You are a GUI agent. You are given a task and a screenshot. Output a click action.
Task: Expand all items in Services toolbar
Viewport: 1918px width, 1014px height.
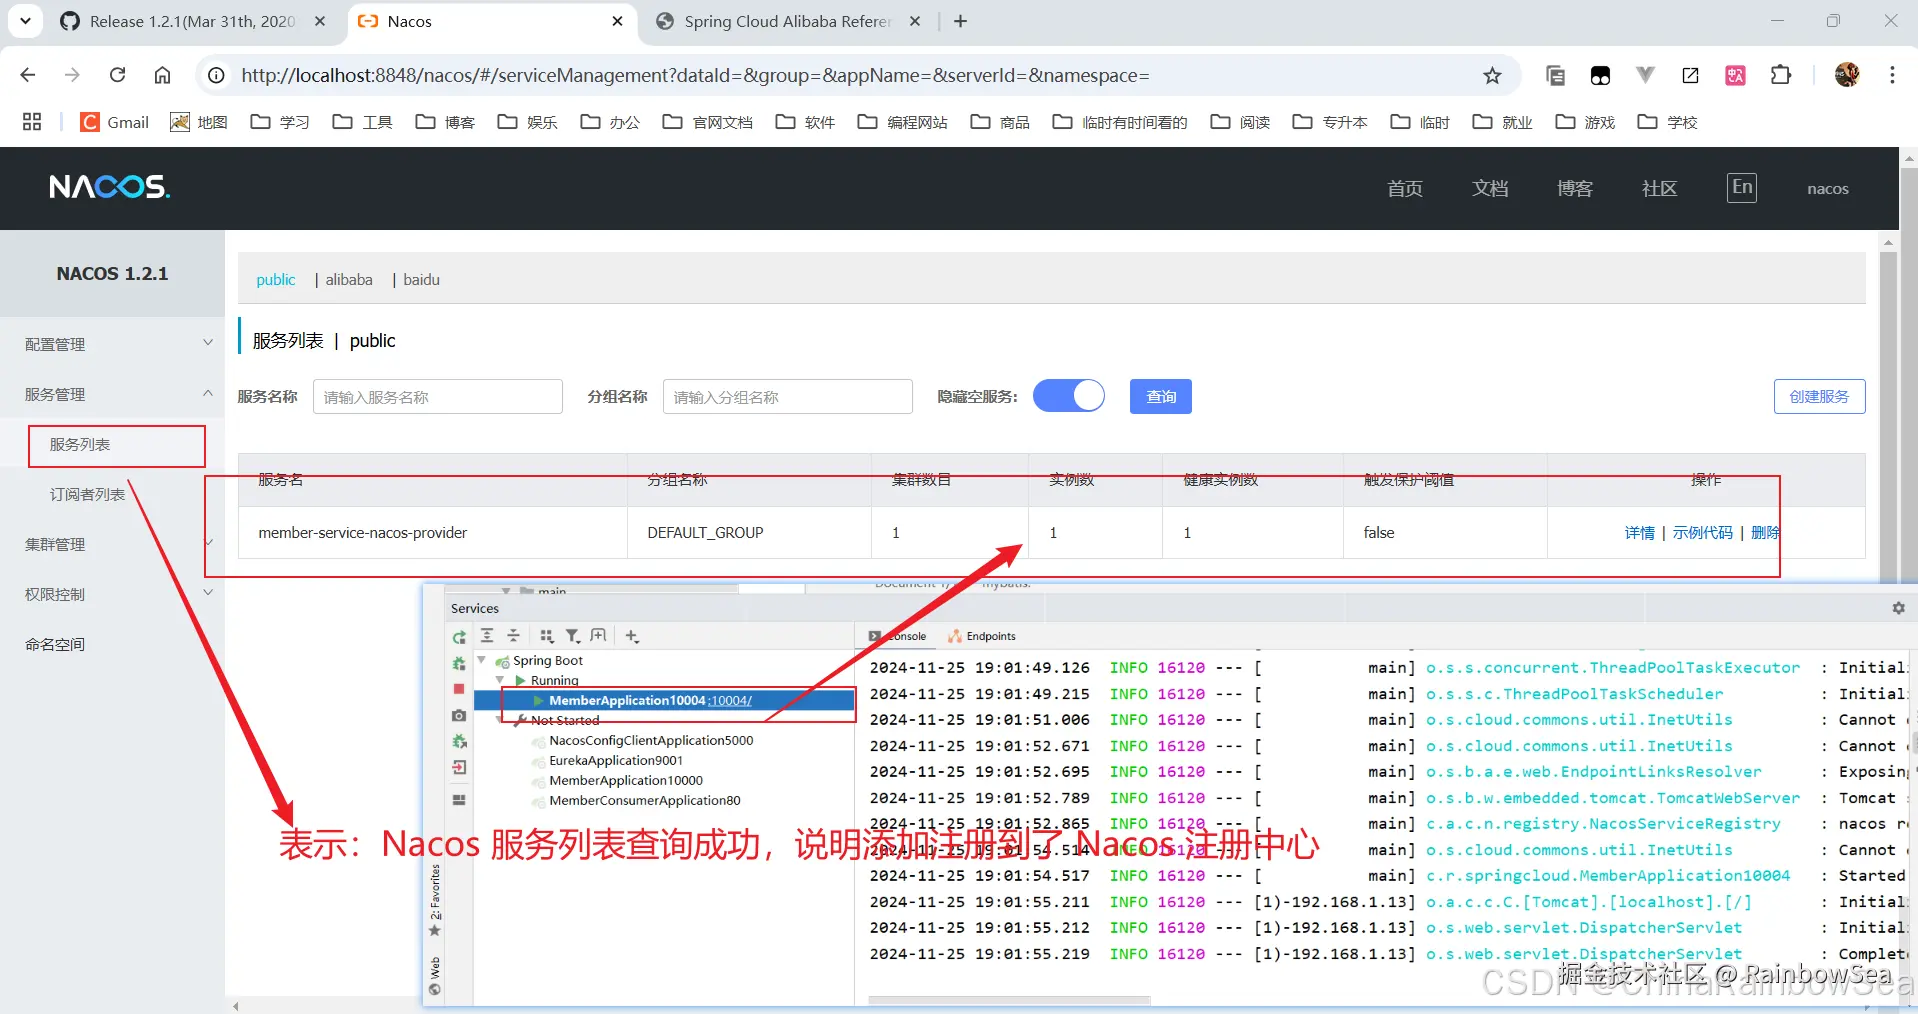tap(487, 636)
